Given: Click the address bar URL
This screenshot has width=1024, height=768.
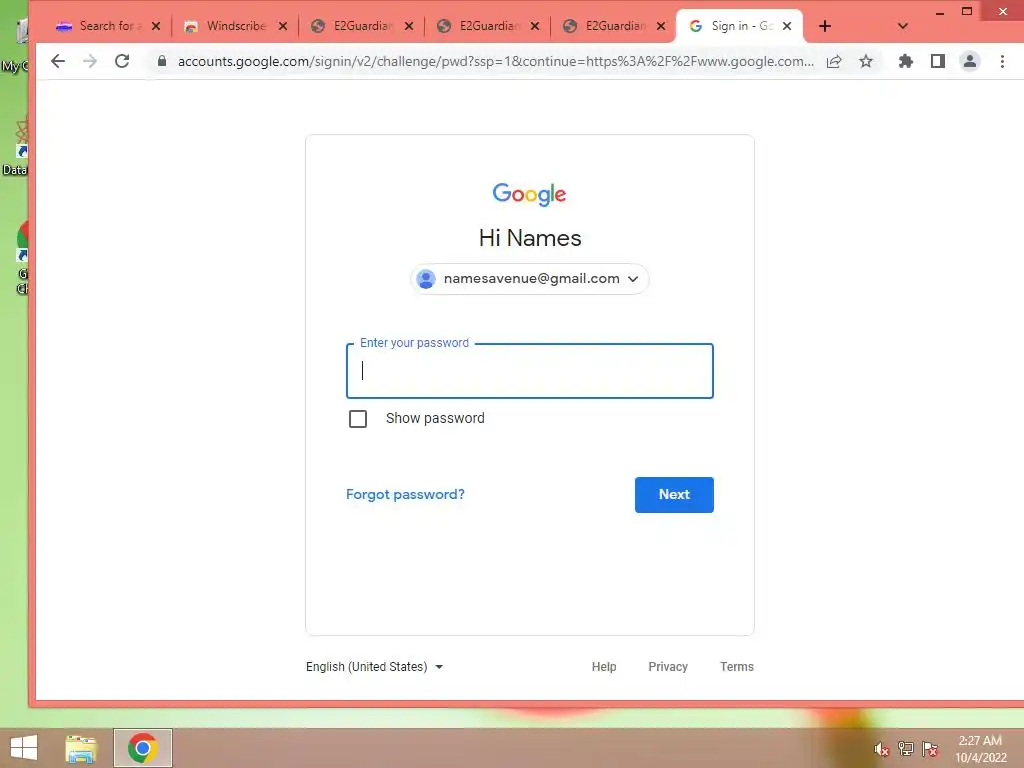Looking at the screenshot, I should pyautogui.click(x=496, y=61).
